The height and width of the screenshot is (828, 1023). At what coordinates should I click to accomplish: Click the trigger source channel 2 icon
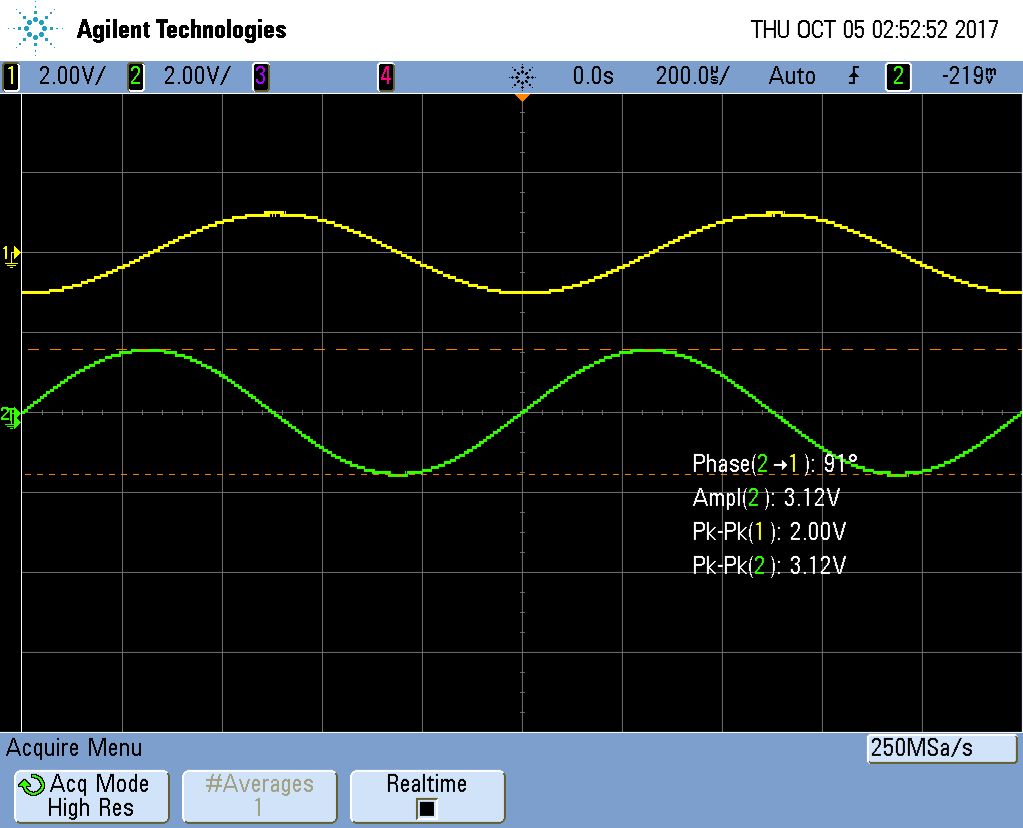point(897,76)
